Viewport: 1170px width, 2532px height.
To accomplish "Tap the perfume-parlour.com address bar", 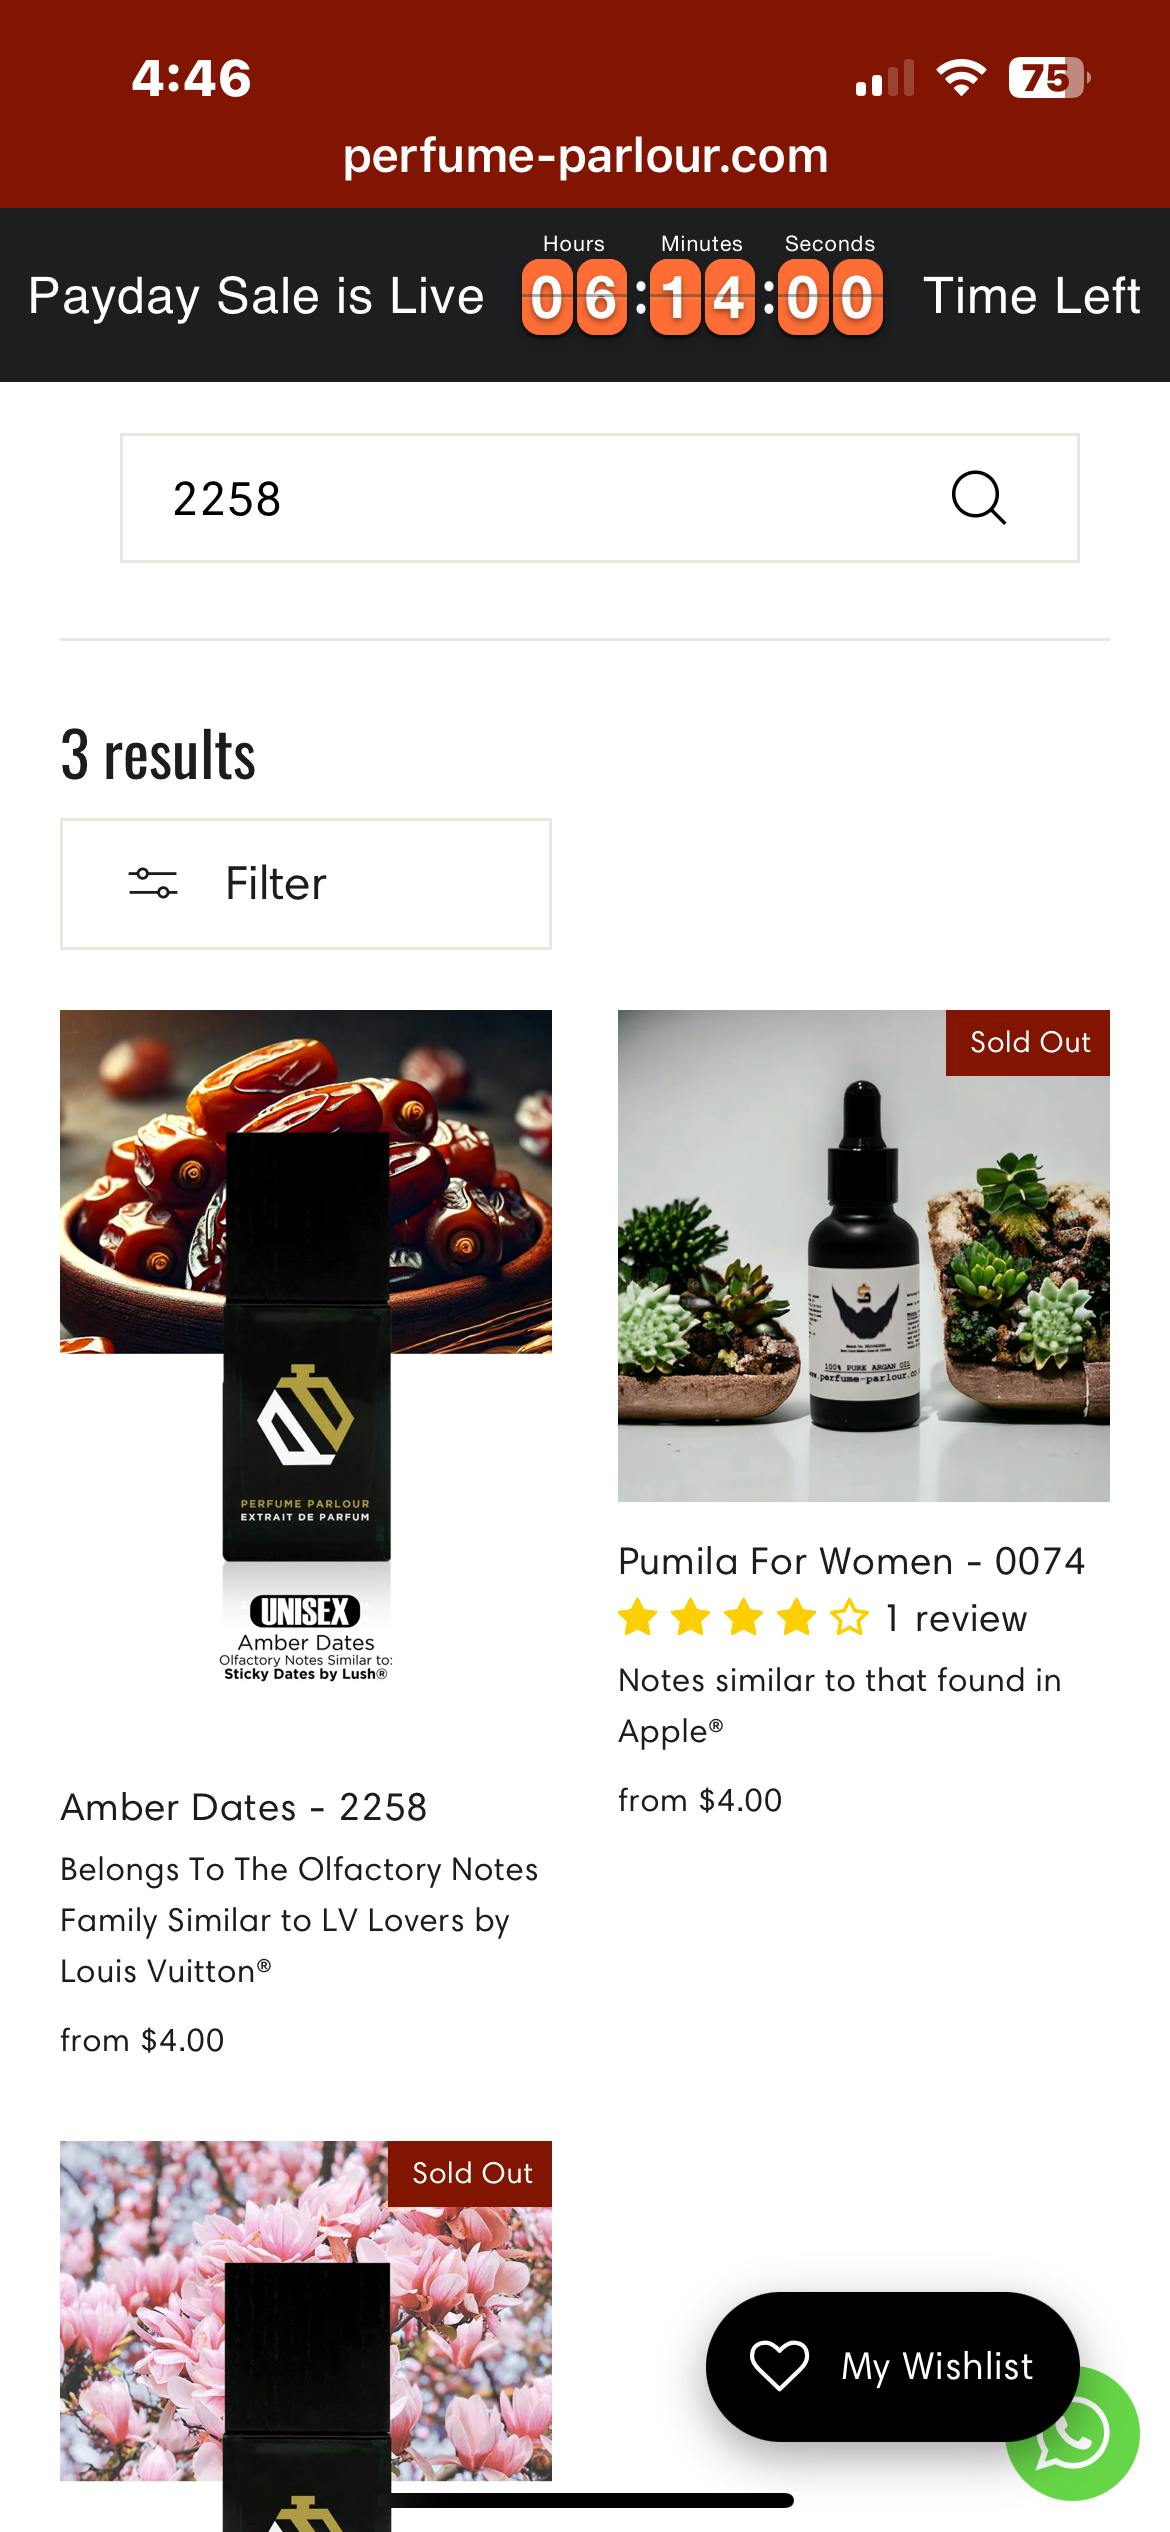I will [x=586, y=156].
